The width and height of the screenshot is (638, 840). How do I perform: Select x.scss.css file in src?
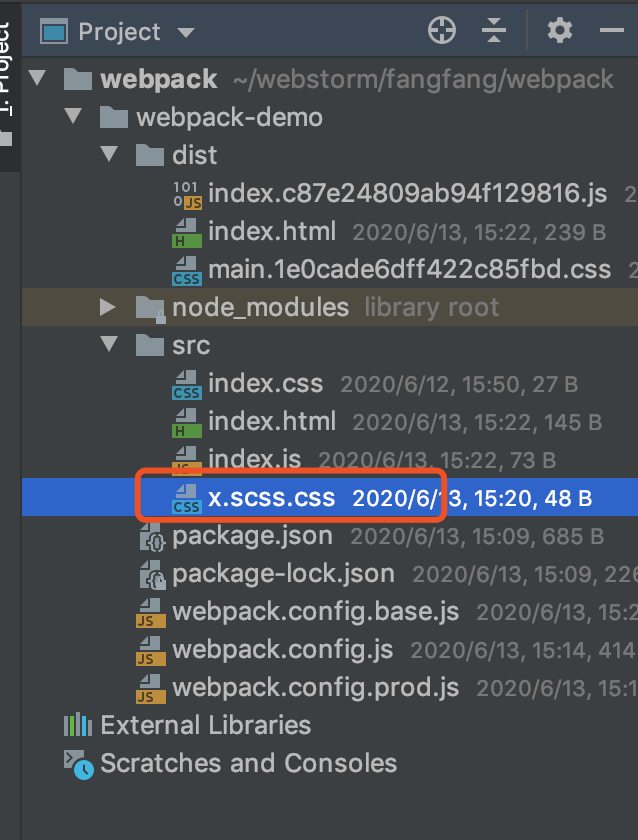[271, 498]
